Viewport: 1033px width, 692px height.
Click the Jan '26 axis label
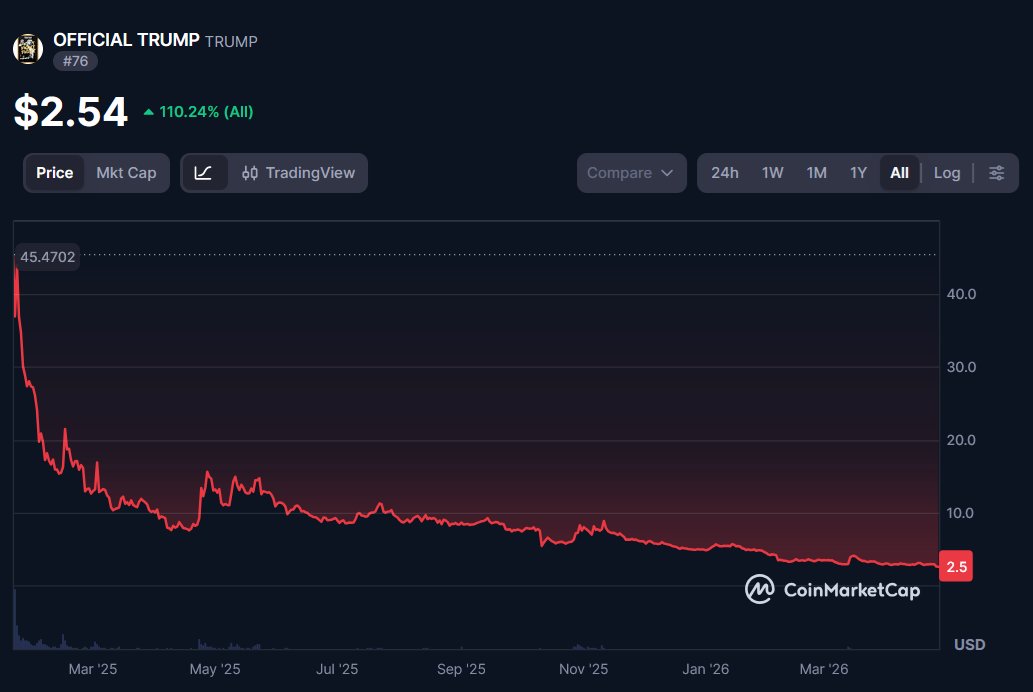pos(706,669)
